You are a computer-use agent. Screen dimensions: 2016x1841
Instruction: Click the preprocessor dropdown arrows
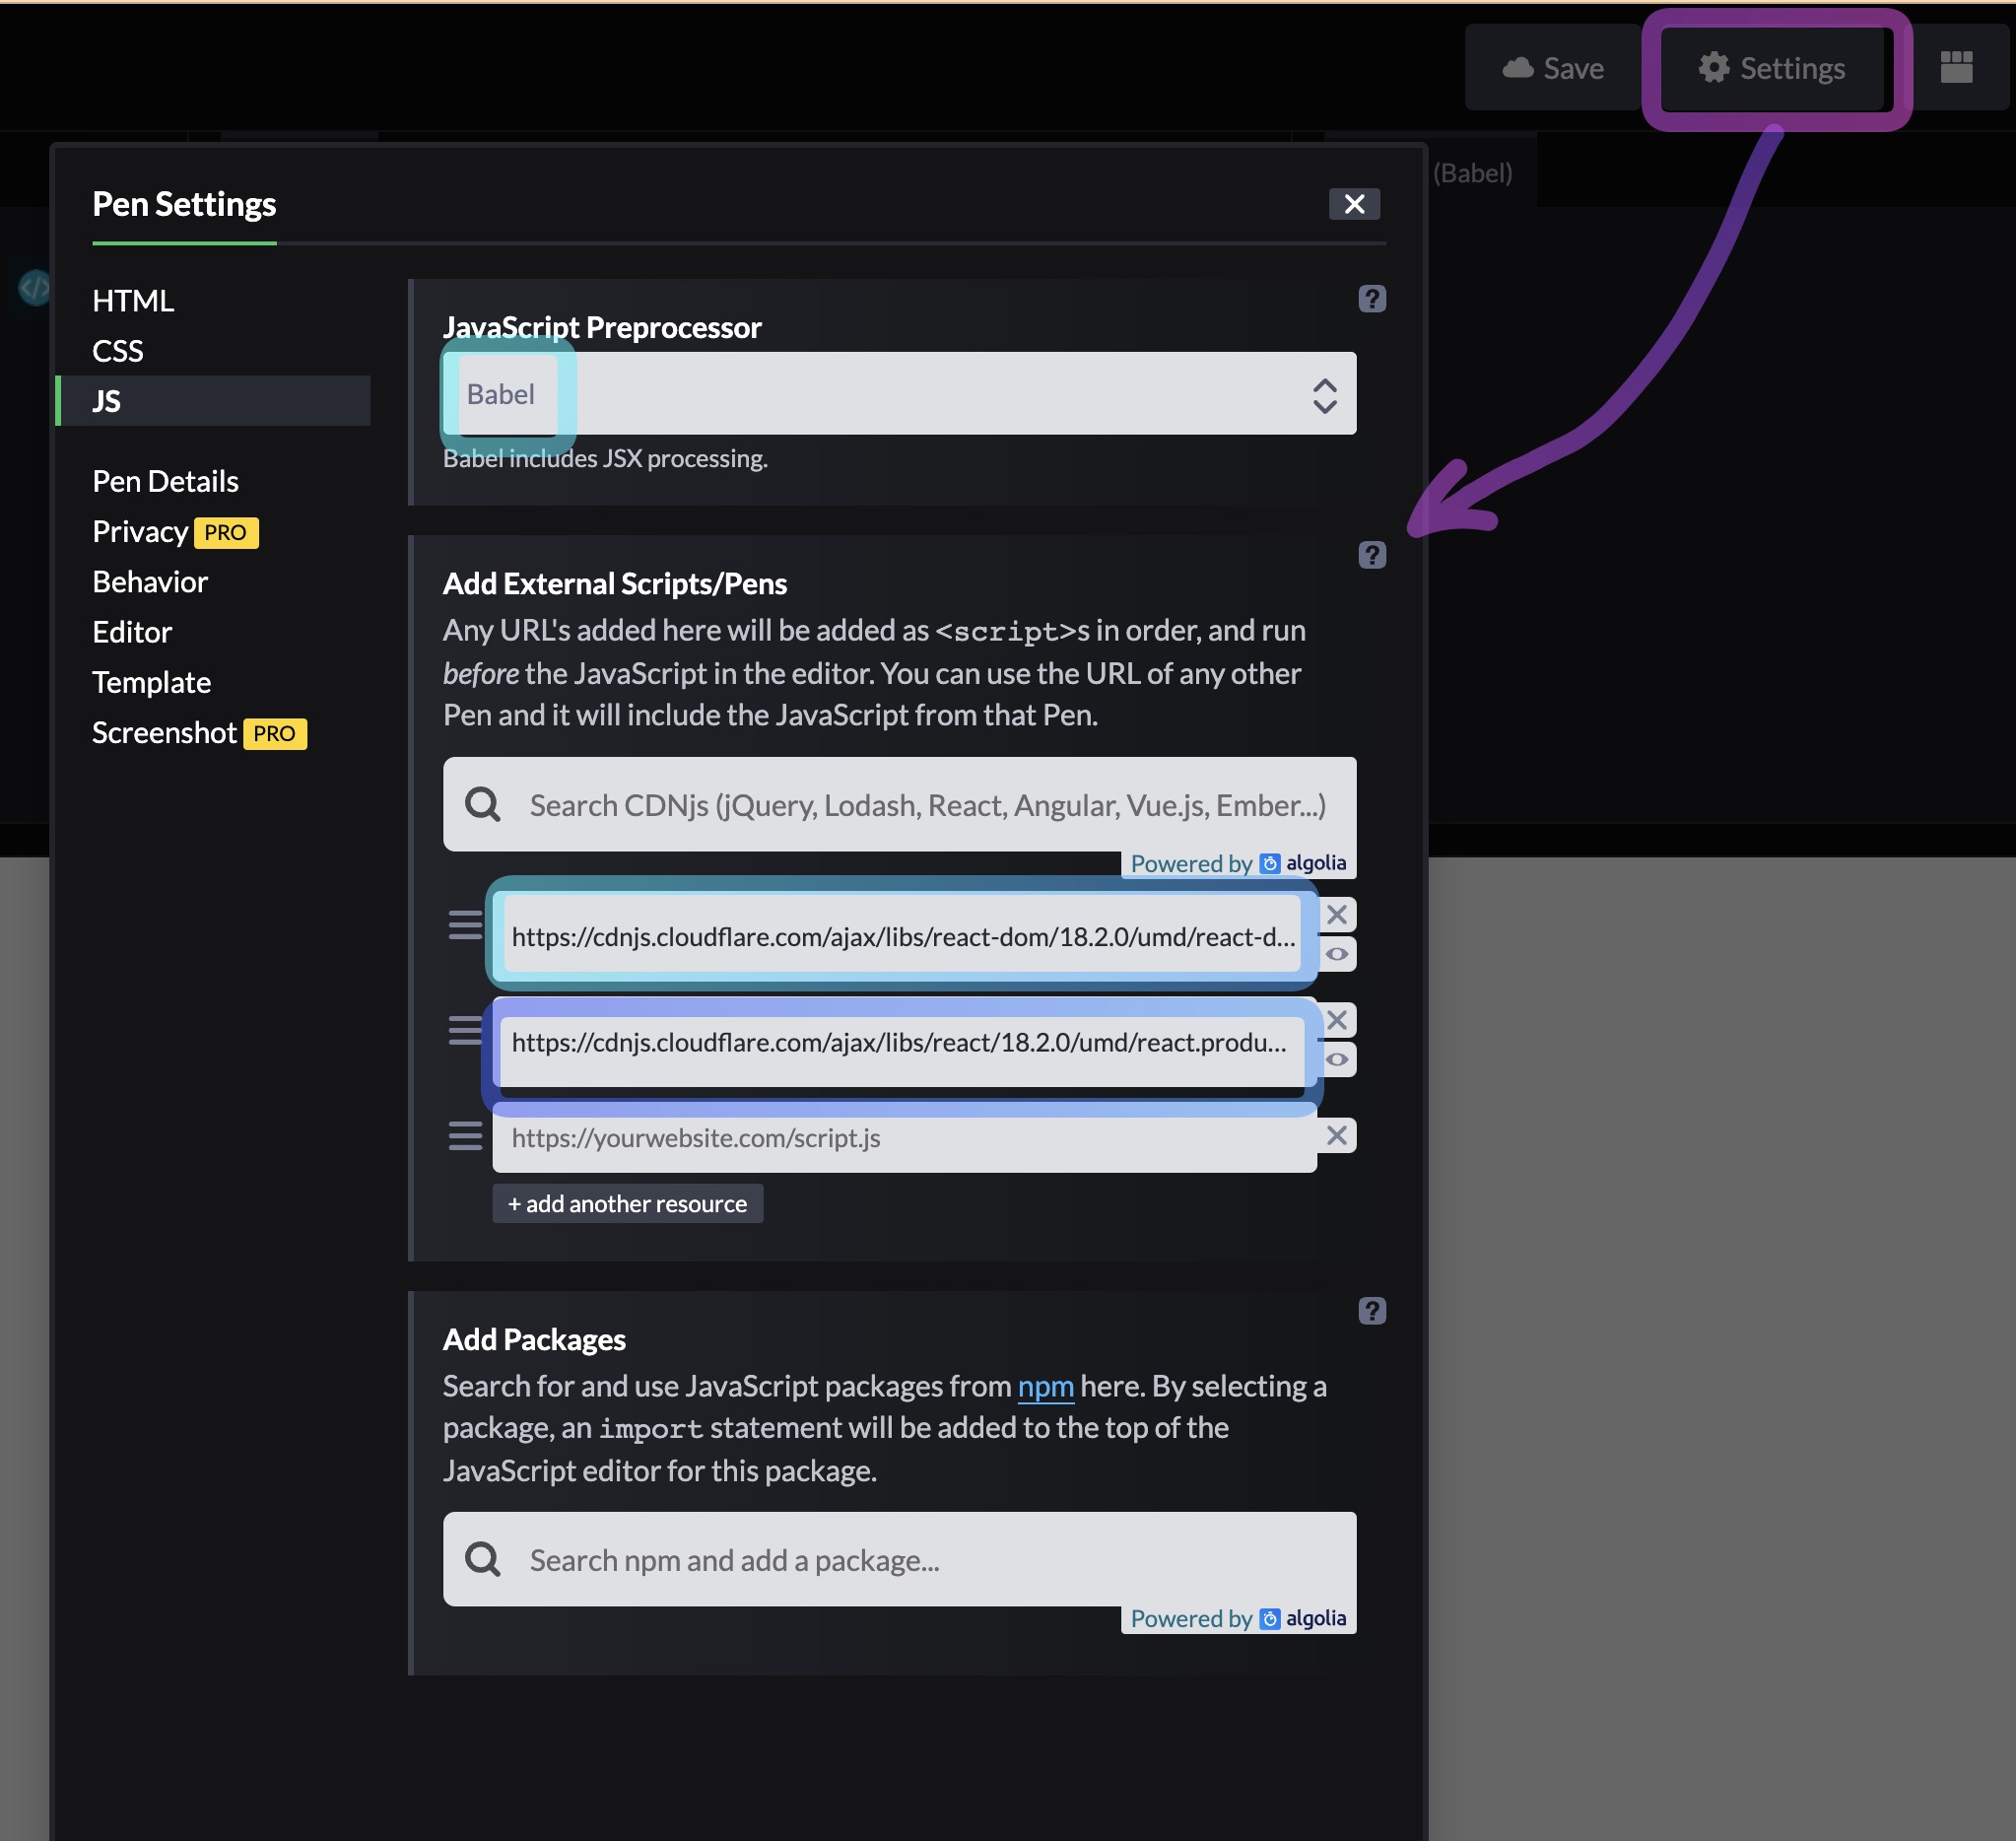point(1324,395)
